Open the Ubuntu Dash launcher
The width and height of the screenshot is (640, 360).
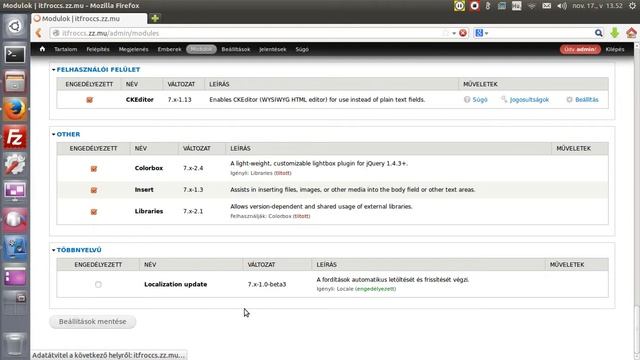15,27
